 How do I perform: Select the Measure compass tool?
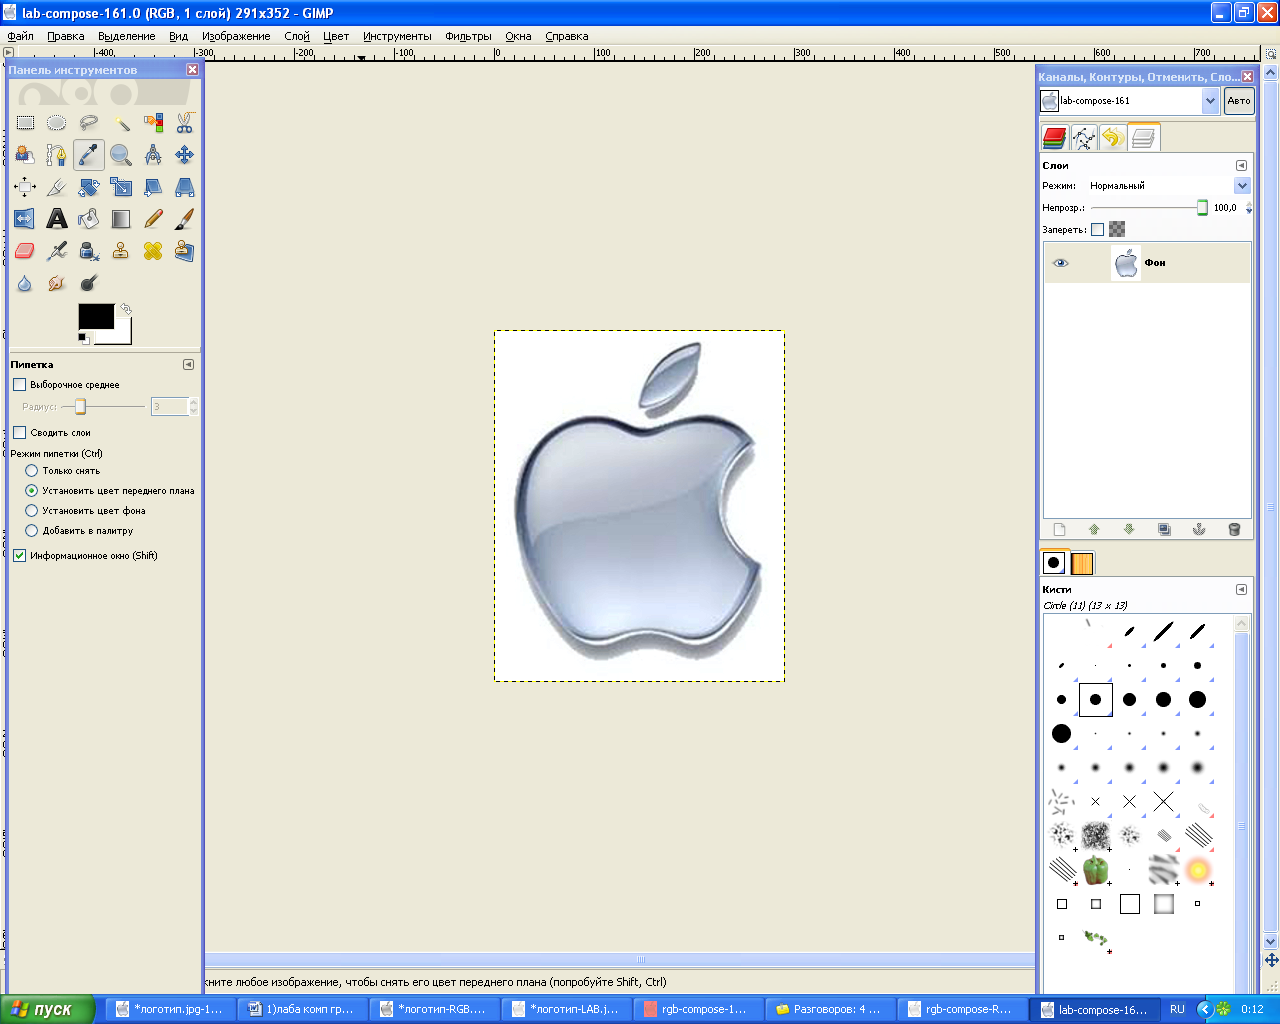153,155
